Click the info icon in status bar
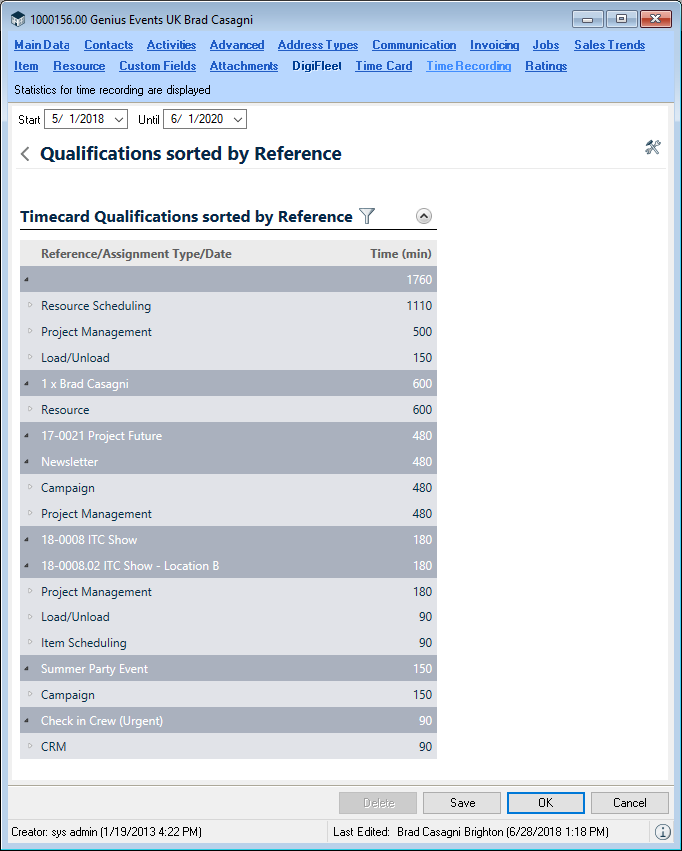The image size is (682, 851). [x=662, y=832]
